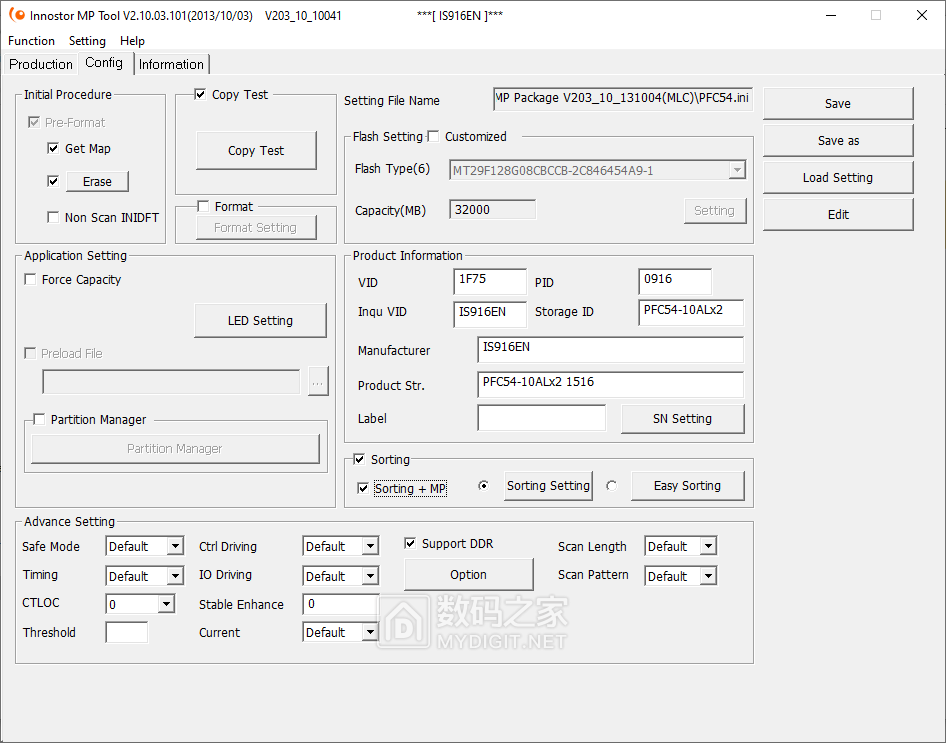Toggle the checkbox next to Erase
The height and width of the screenshot is (743, 946).
point(53,181)
